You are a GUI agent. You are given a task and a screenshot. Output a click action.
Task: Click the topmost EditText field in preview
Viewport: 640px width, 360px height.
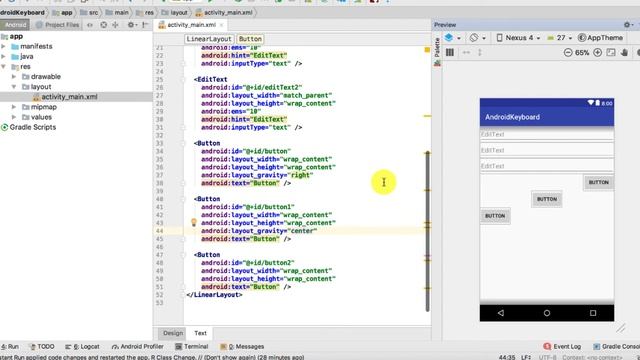pyautogui.click(x=547, y=134)
